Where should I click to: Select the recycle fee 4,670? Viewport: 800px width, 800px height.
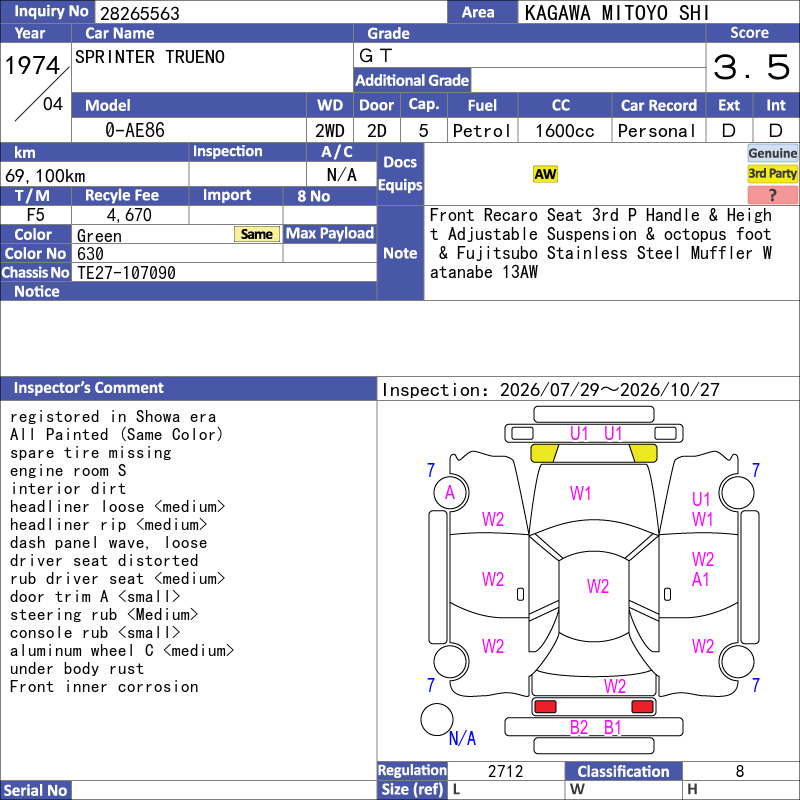click(x=129, y=215)
